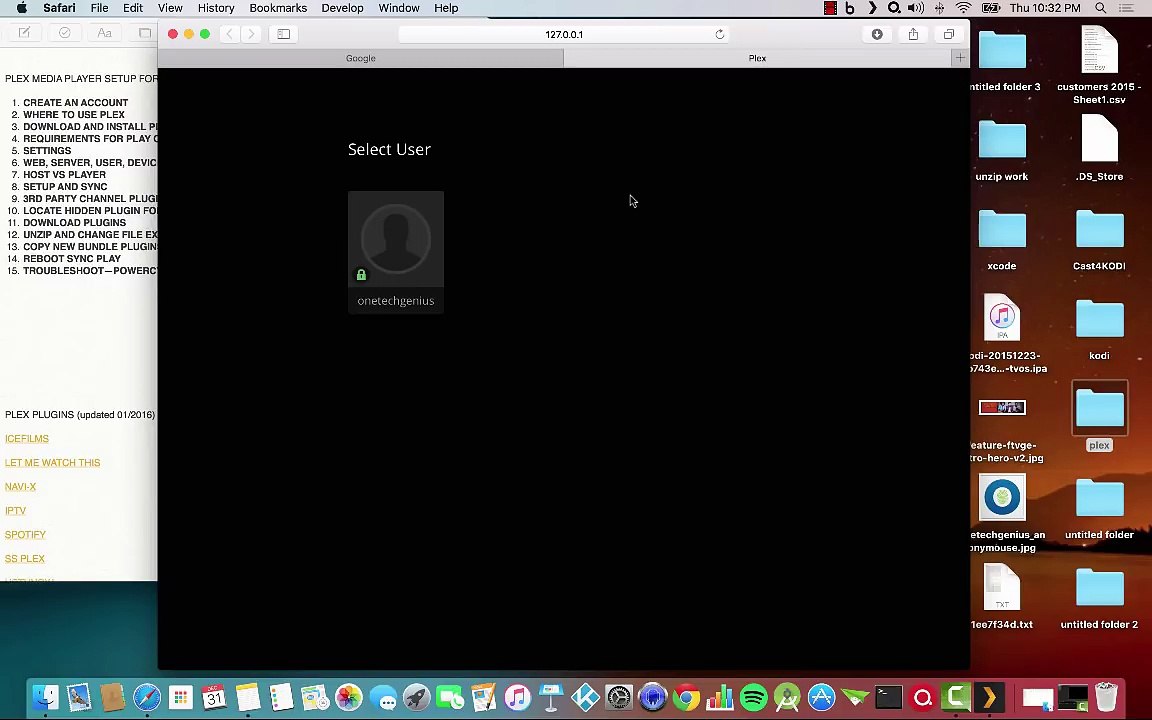Viewport: 1152px width, 720px height.
Task: Select the xcode folder on desktop
Action: click(1002, 230)
